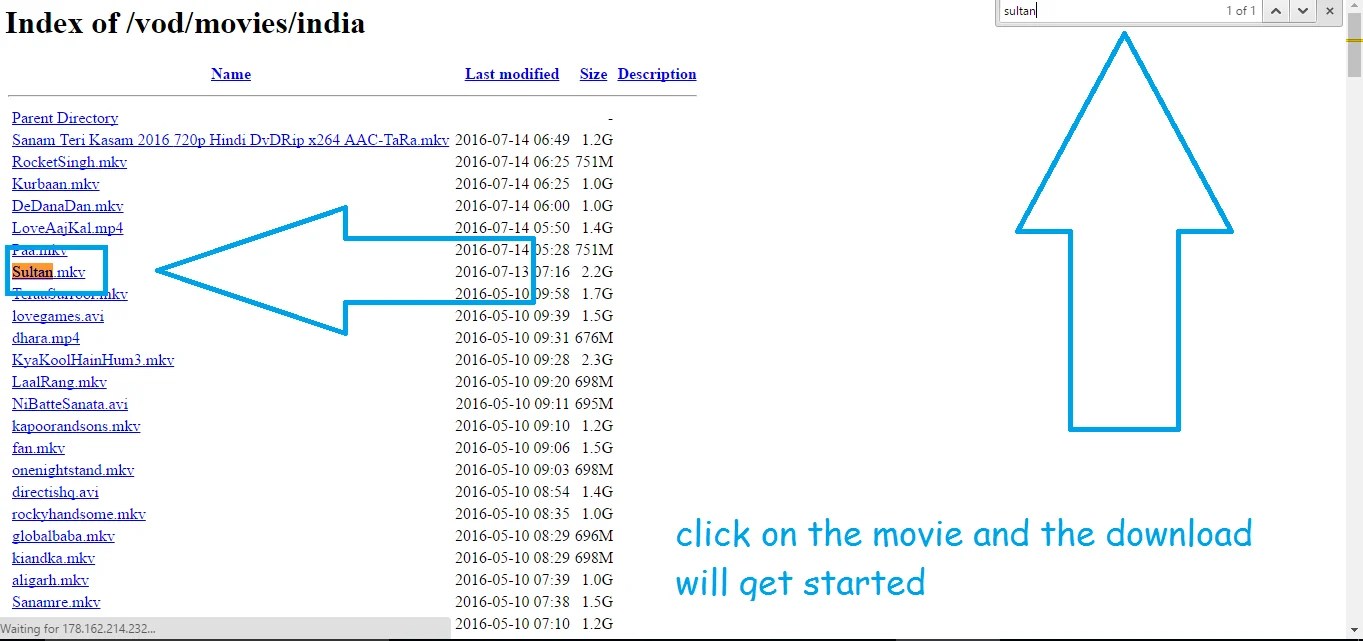Click the aligarh.mkv file link
Image resolution: width=1363 pixels, height=641 pixels.
[x=49, y=580]
